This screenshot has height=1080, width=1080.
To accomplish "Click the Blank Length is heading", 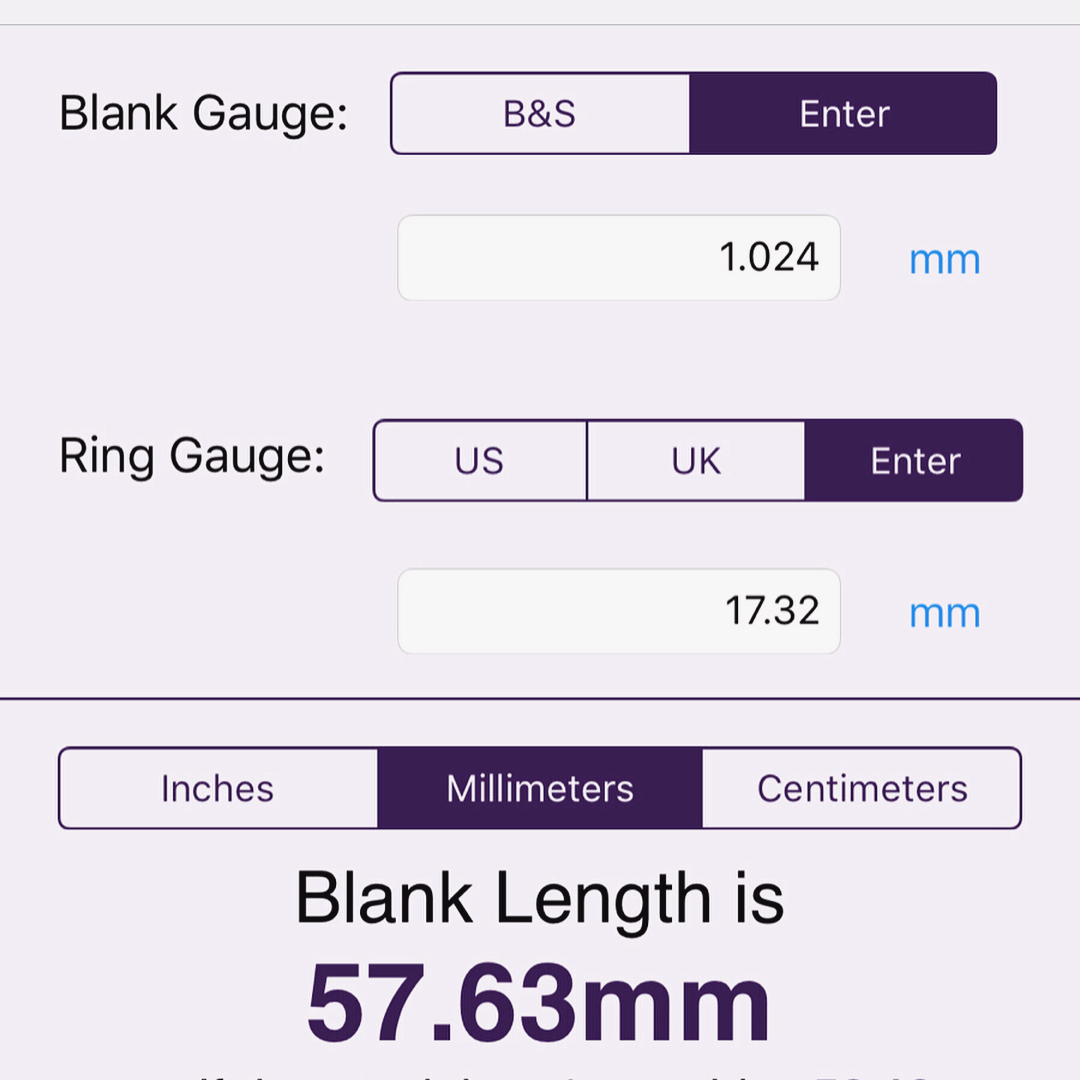I will coord(540,899).
